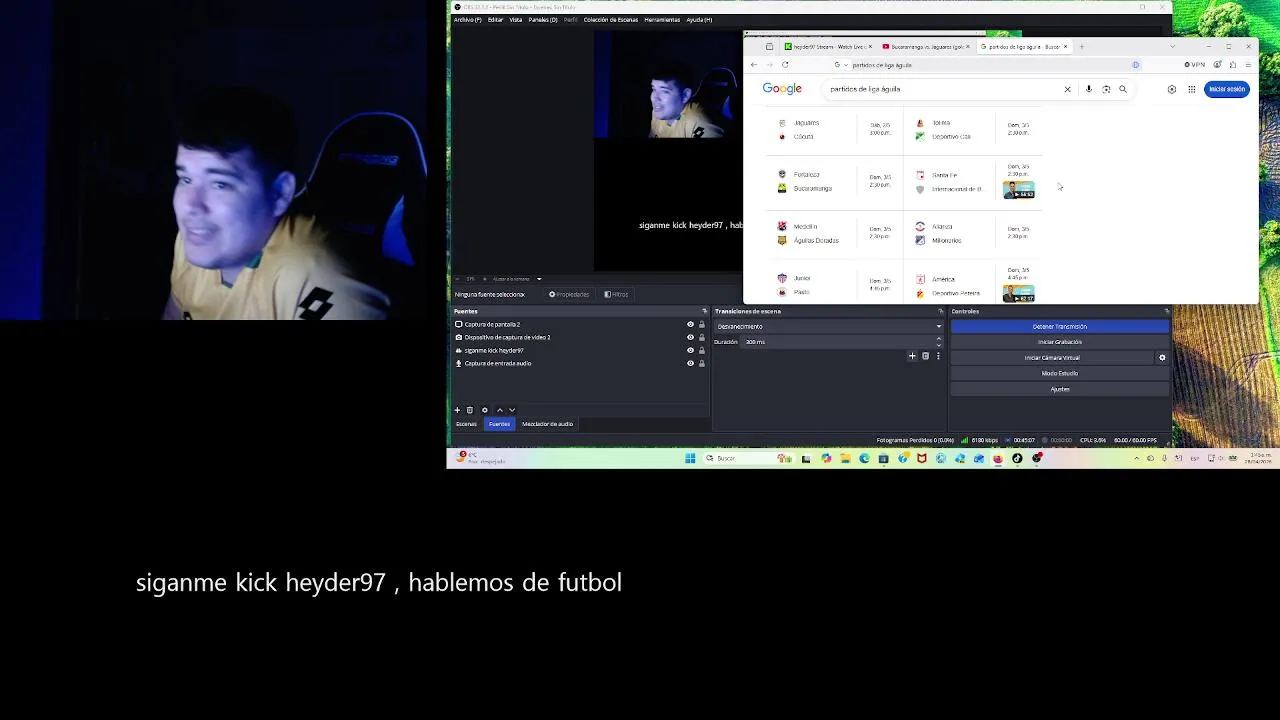Open Paneles menu in OBS

tap(543, 20)
